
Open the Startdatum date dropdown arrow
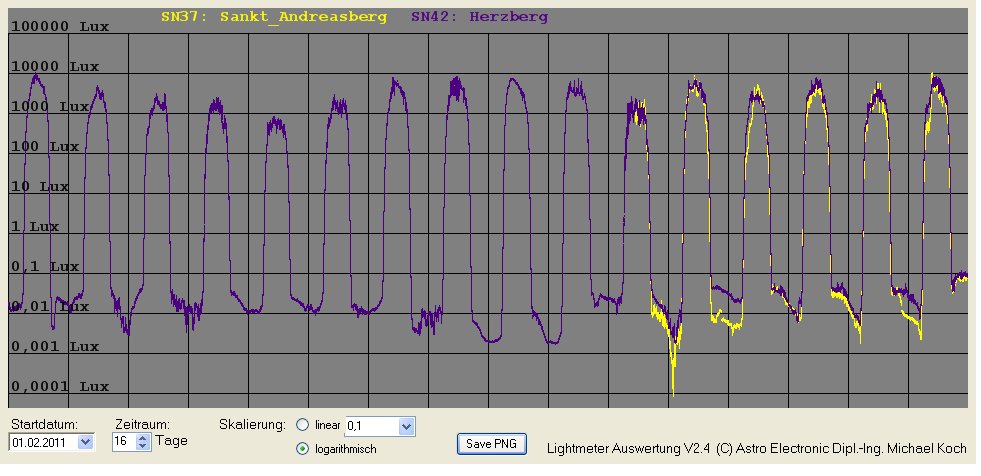[86, 442]
